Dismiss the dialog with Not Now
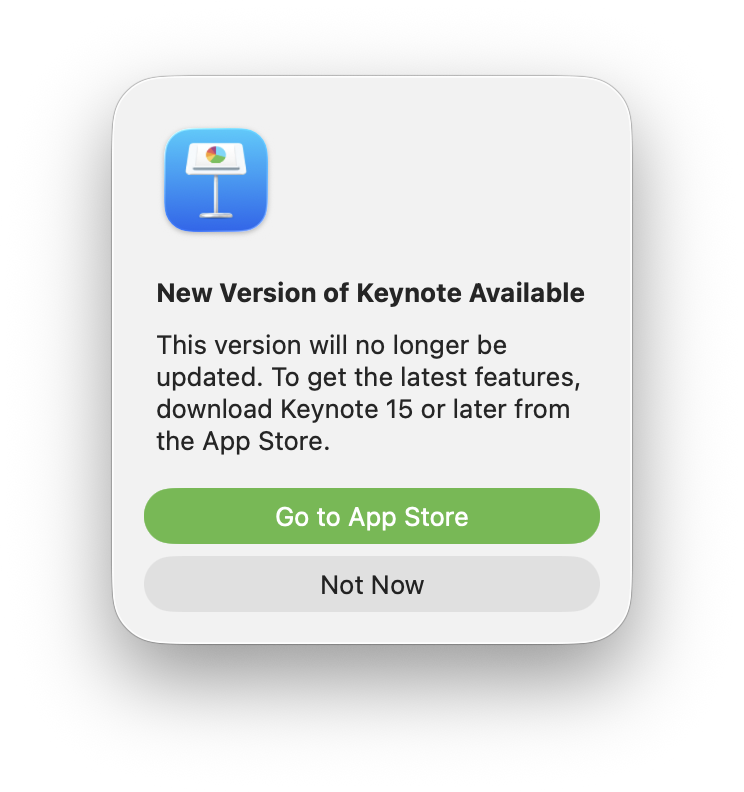The image size is (744, 792). 372,584
